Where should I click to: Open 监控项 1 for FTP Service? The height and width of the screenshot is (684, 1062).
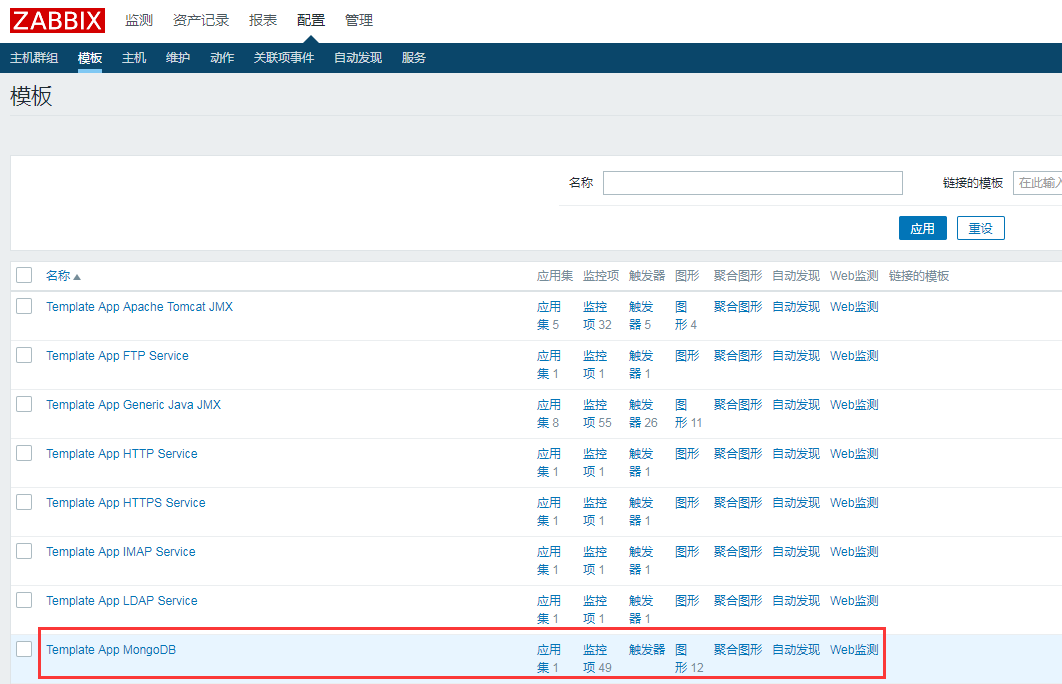coord(595,364)
